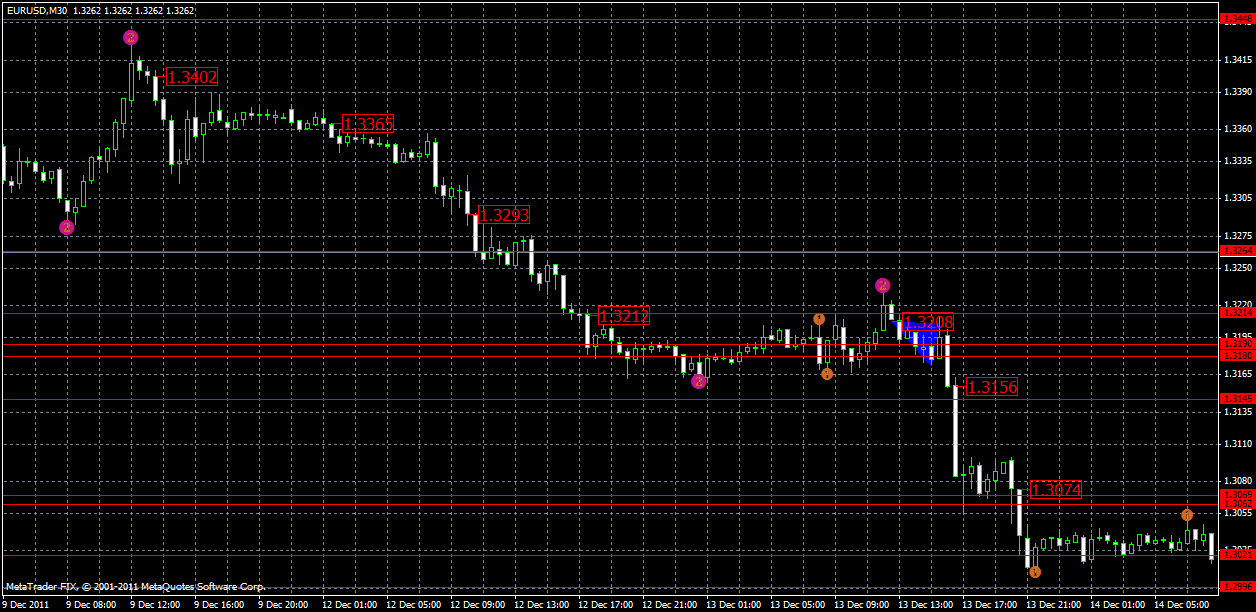Image resolution: width=1256 pixels, height=612 pixels.
Task: Select the 1.3208 price label
Action: pos(926,323)
